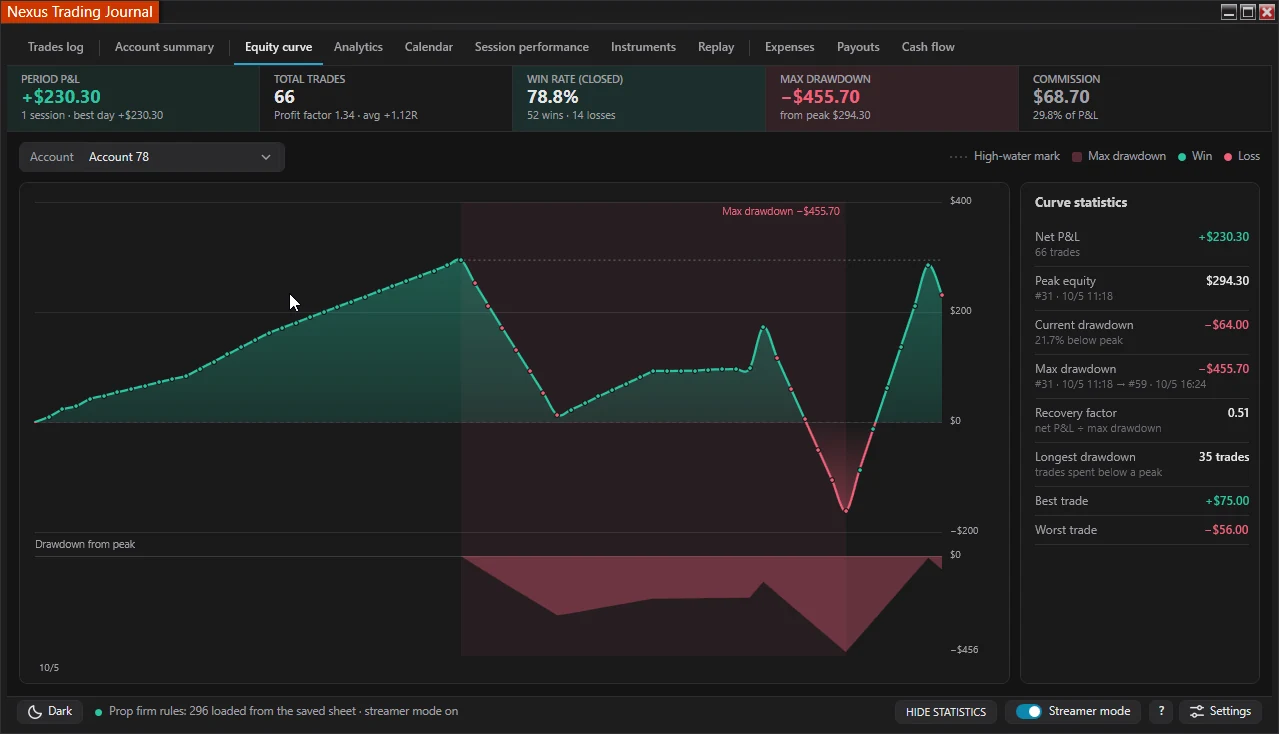
Task: Click the Longest drawdown '35 trades' value
Action: pos(1224,457)
